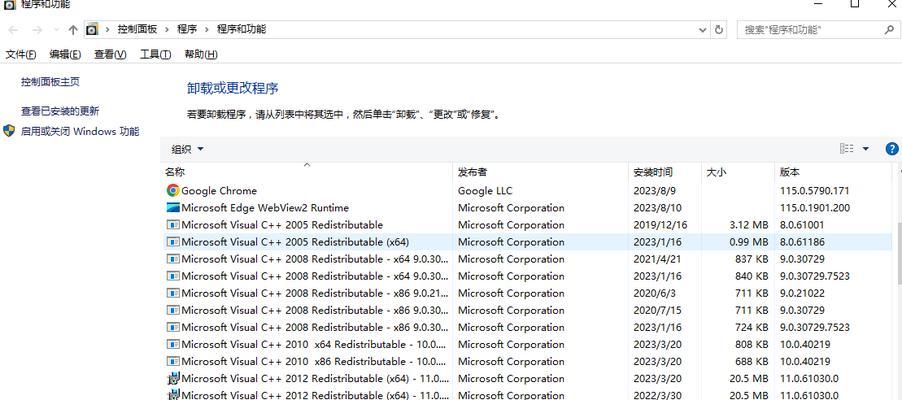Open the 文件(F) menu
The image size is (902, 400).
click(x=21, y=54)
